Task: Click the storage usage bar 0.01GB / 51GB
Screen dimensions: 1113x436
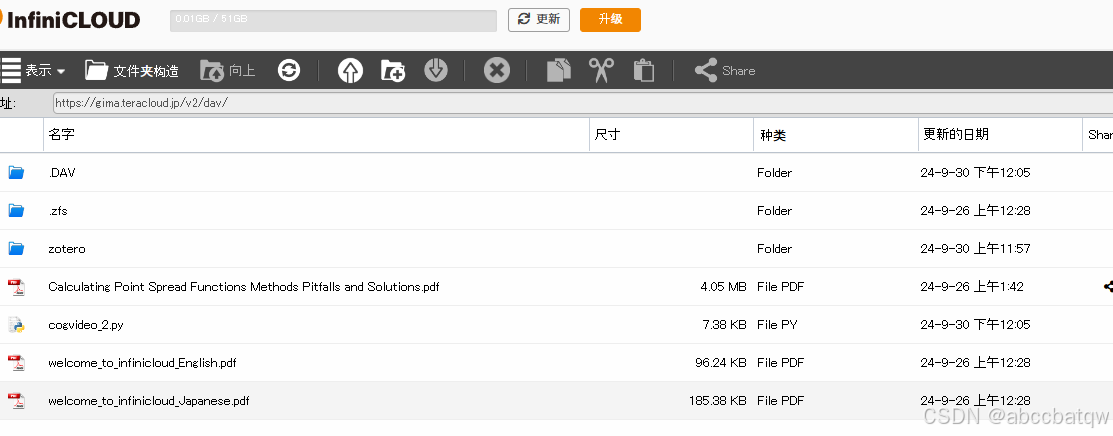Action: 333,20
